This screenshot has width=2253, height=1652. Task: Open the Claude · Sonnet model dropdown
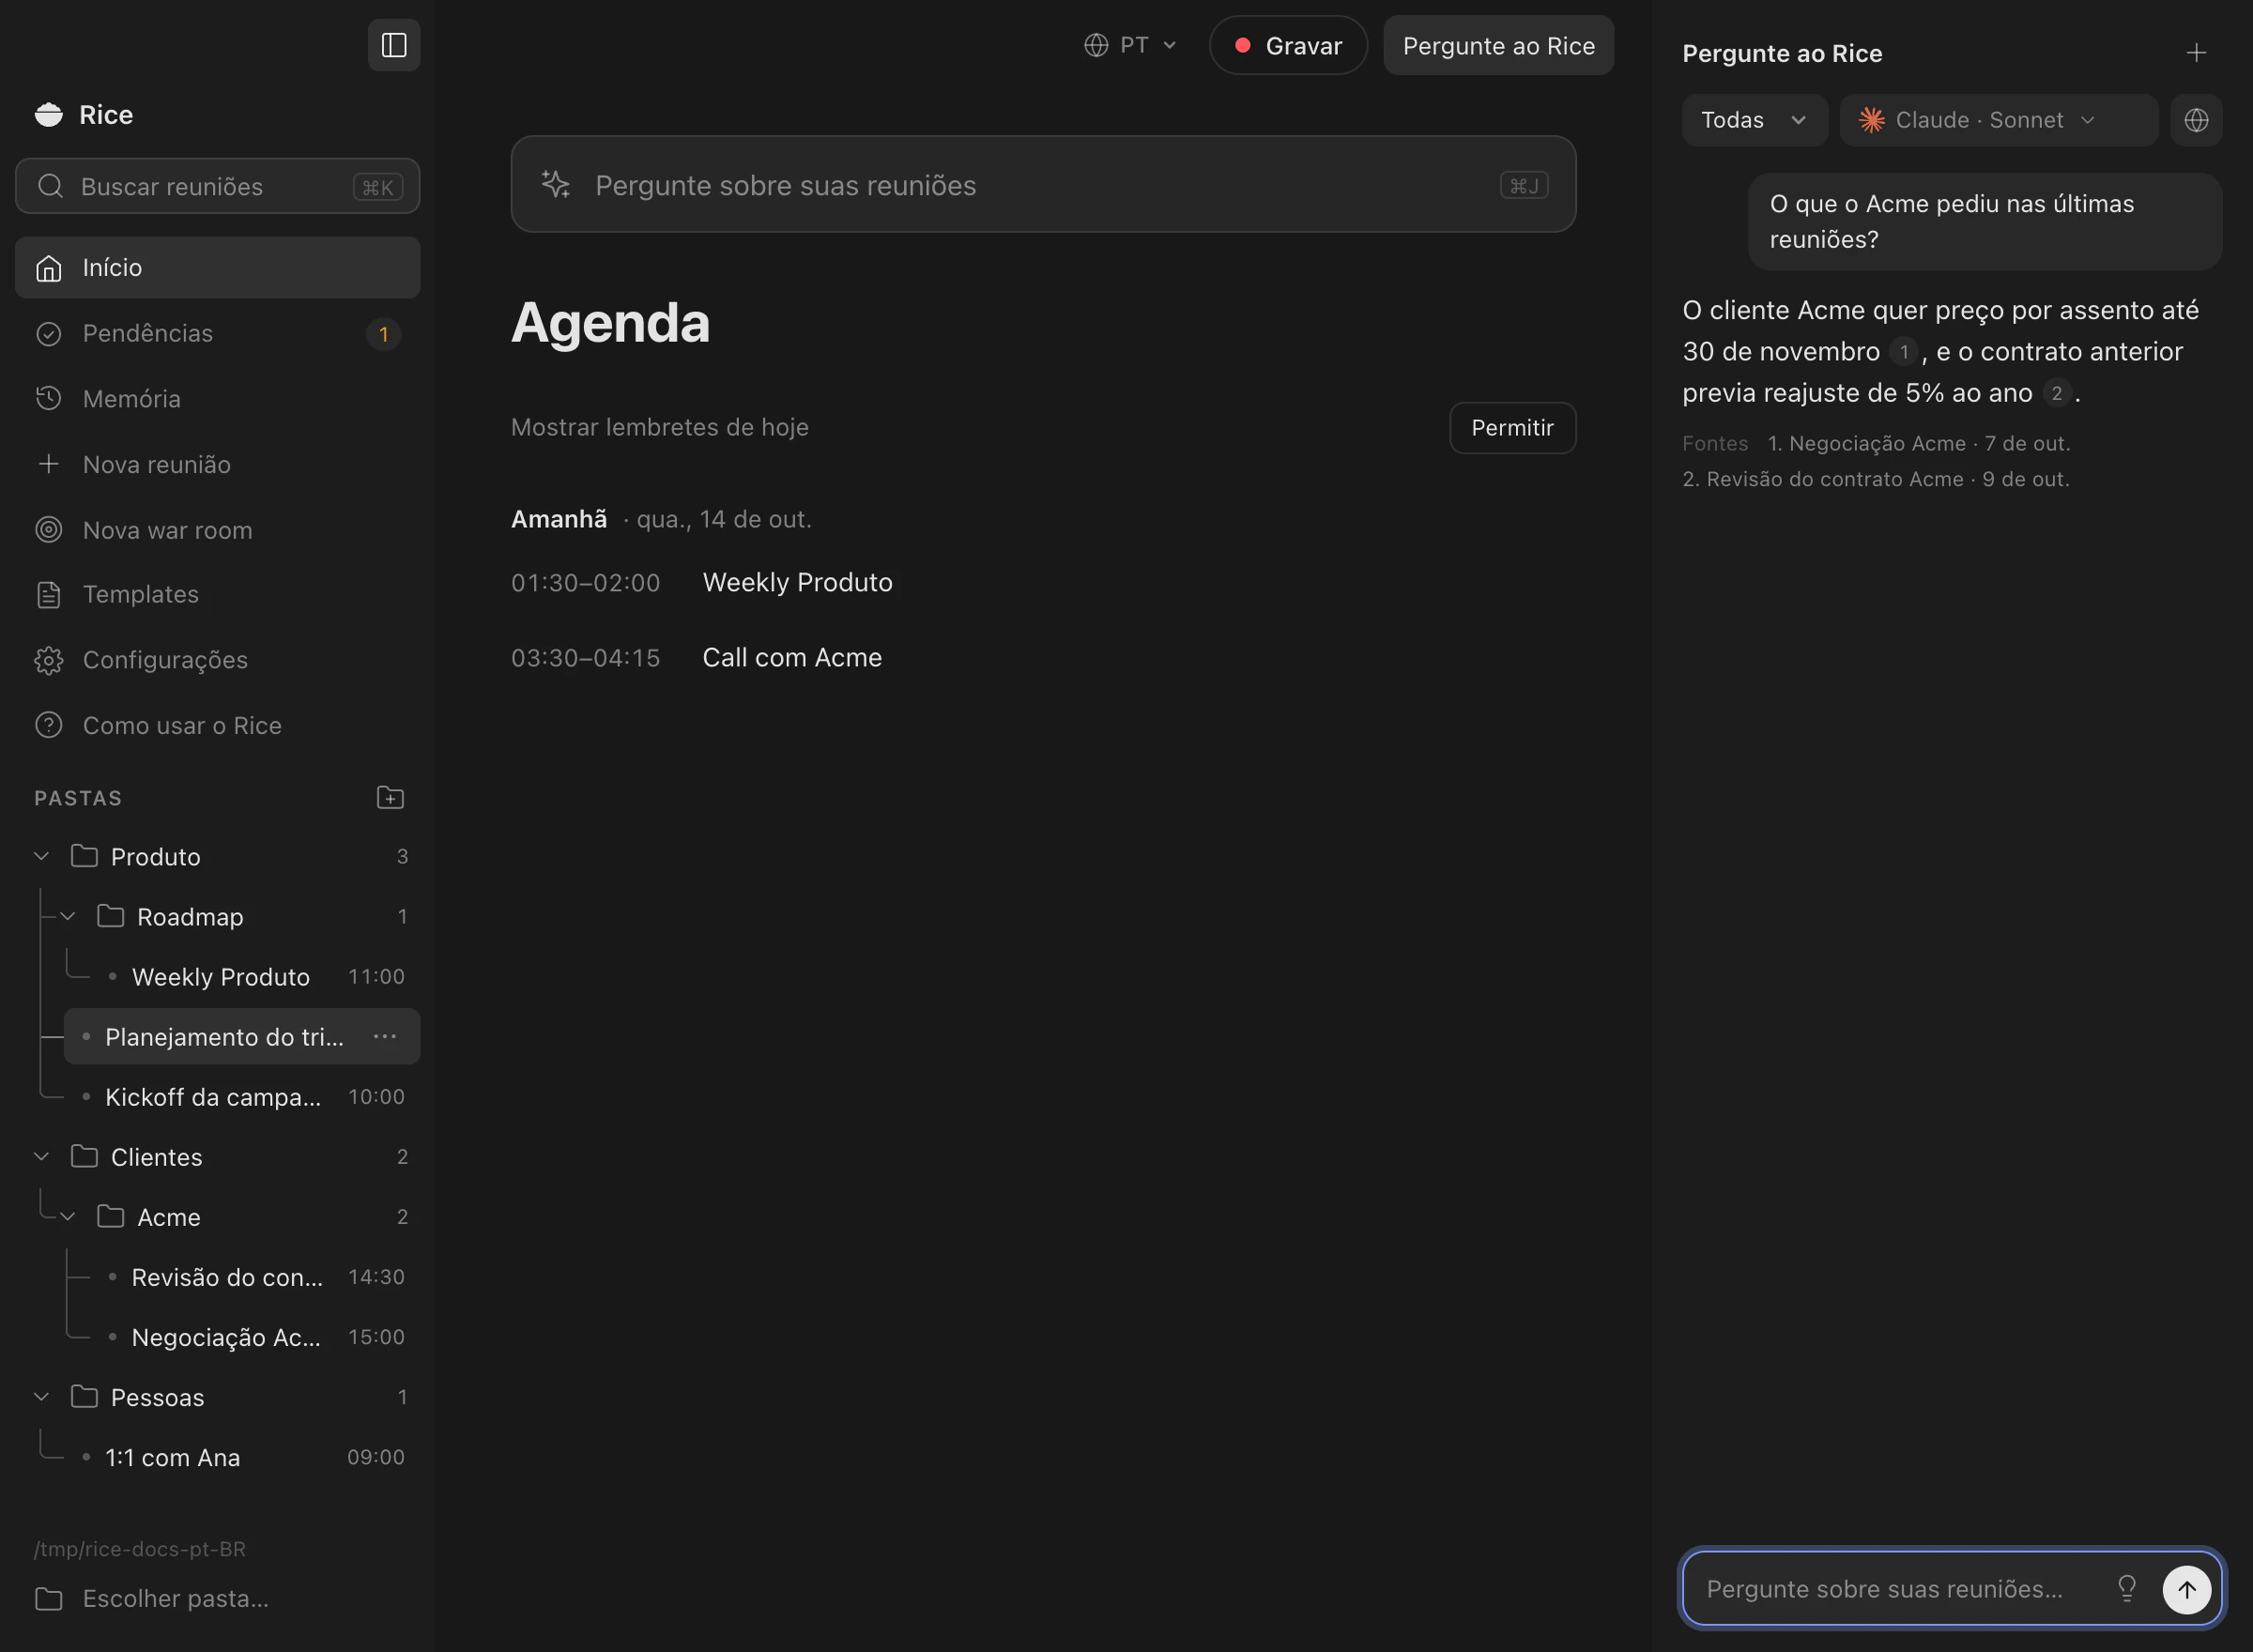pyautogui.click(x=1998, y=120)
